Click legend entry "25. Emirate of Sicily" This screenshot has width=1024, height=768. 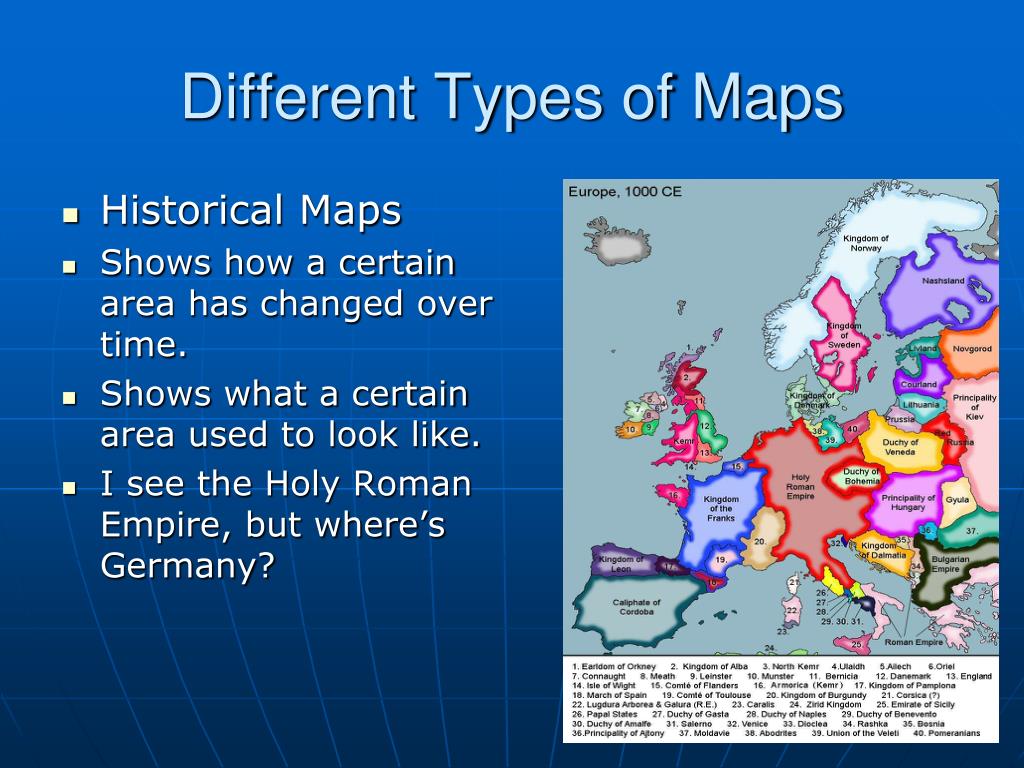coord(916,705)
